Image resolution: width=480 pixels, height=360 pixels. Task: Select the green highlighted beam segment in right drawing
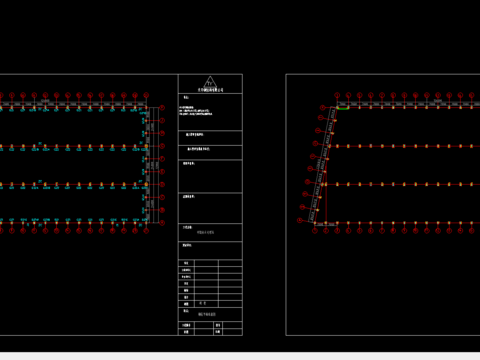tap(343, 108)
